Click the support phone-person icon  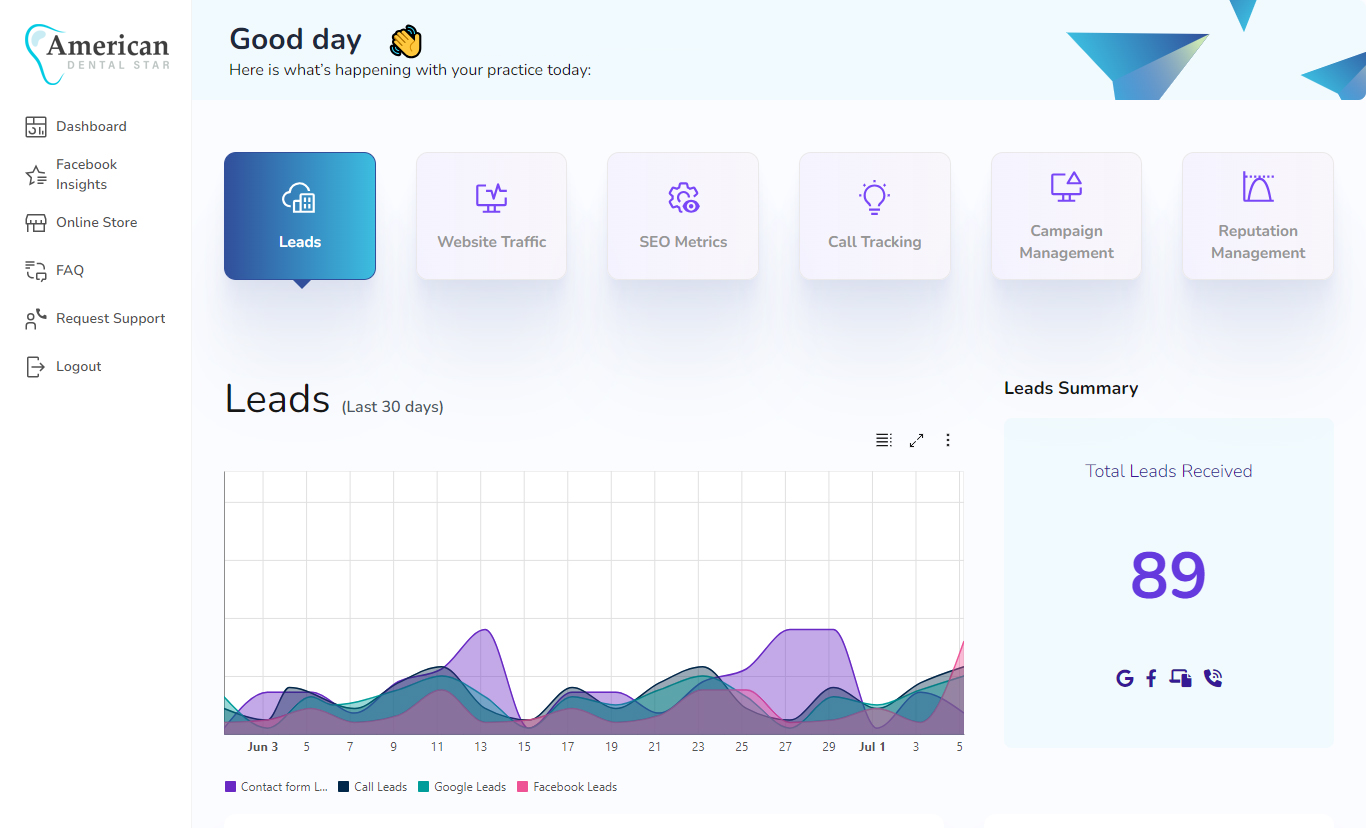[36, 319]
